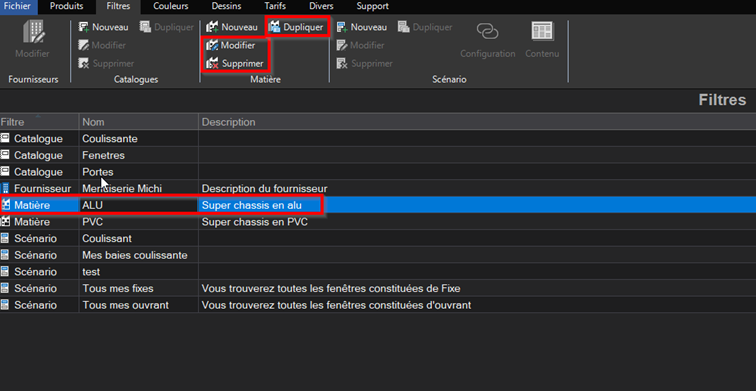Viewport: 756px width, 391px height.
Task: Switch to the Produits tab
Action: point(67,7)
